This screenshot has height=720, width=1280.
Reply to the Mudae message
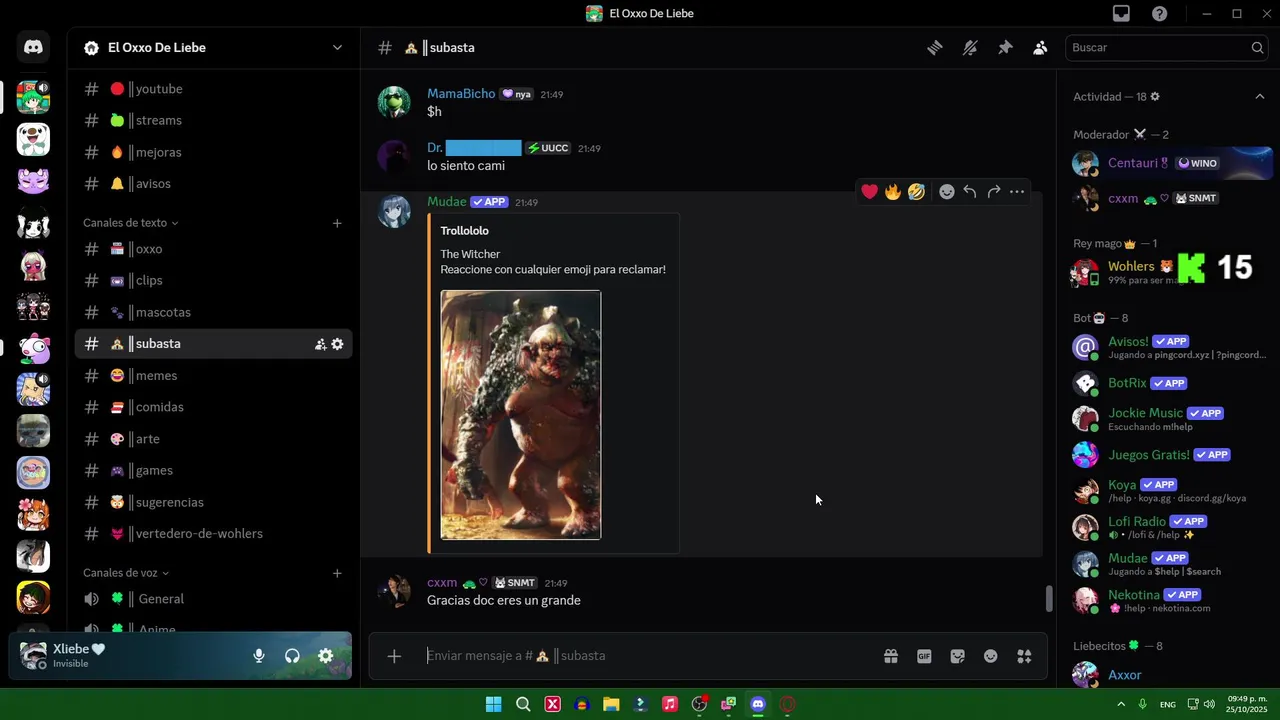click(x=970, y=192)
